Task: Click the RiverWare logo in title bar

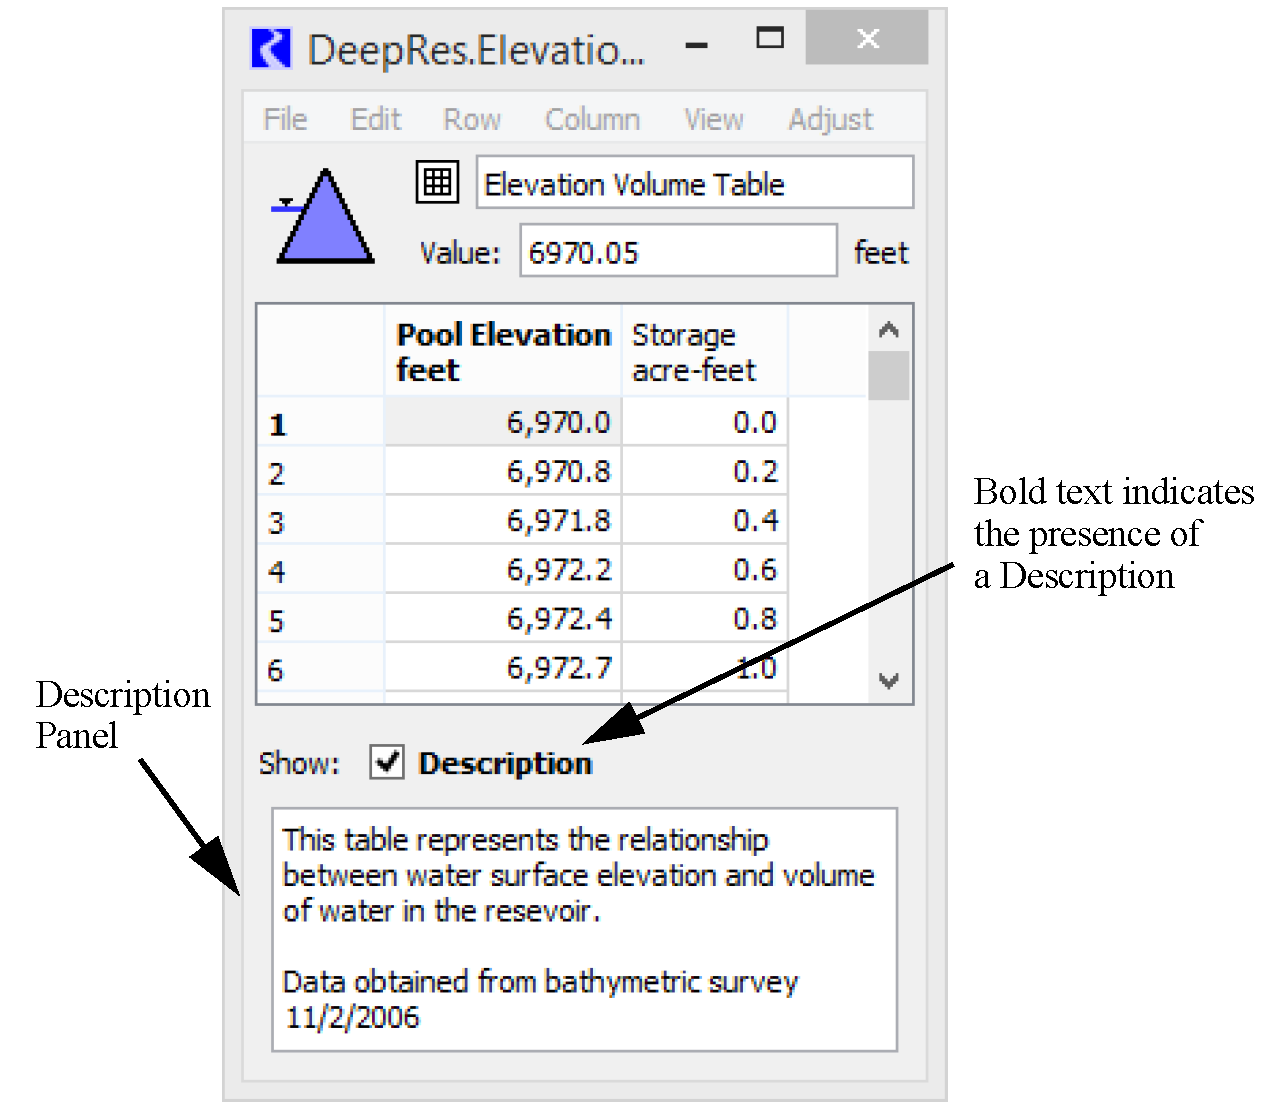Action: point(271,48)
